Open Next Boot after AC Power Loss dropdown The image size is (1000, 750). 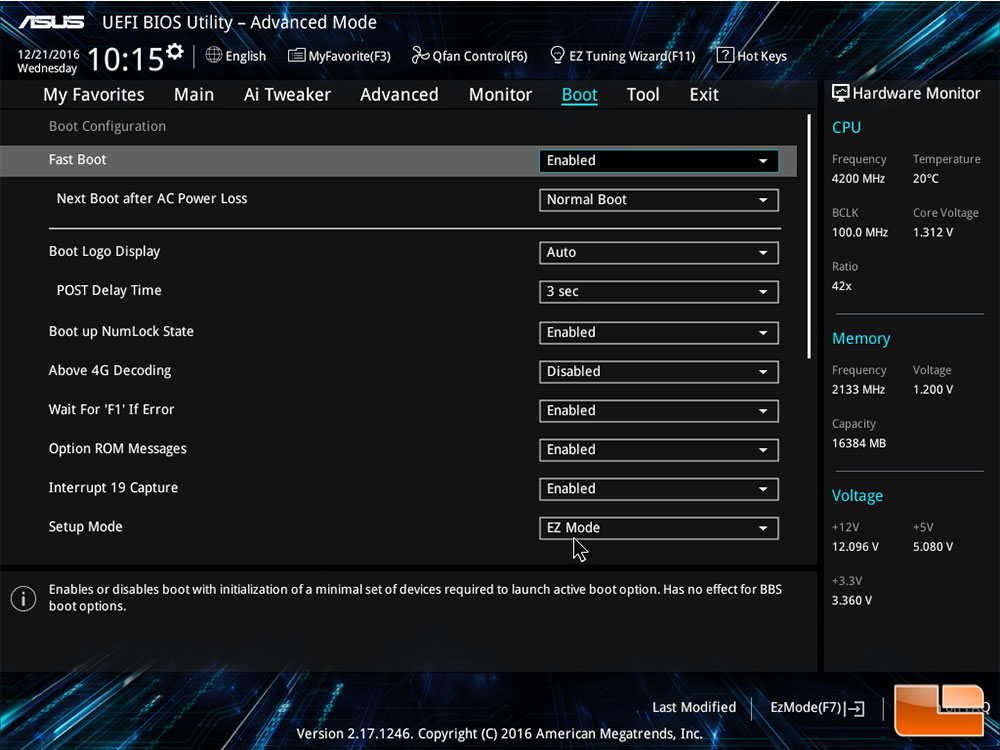point(658,200)
